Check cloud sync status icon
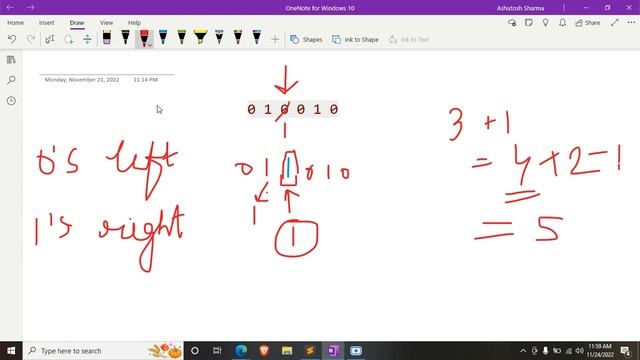 coord(512,23)
